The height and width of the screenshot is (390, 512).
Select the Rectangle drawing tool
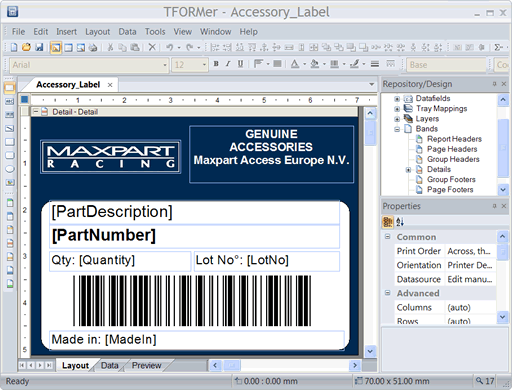click(10, 142)
